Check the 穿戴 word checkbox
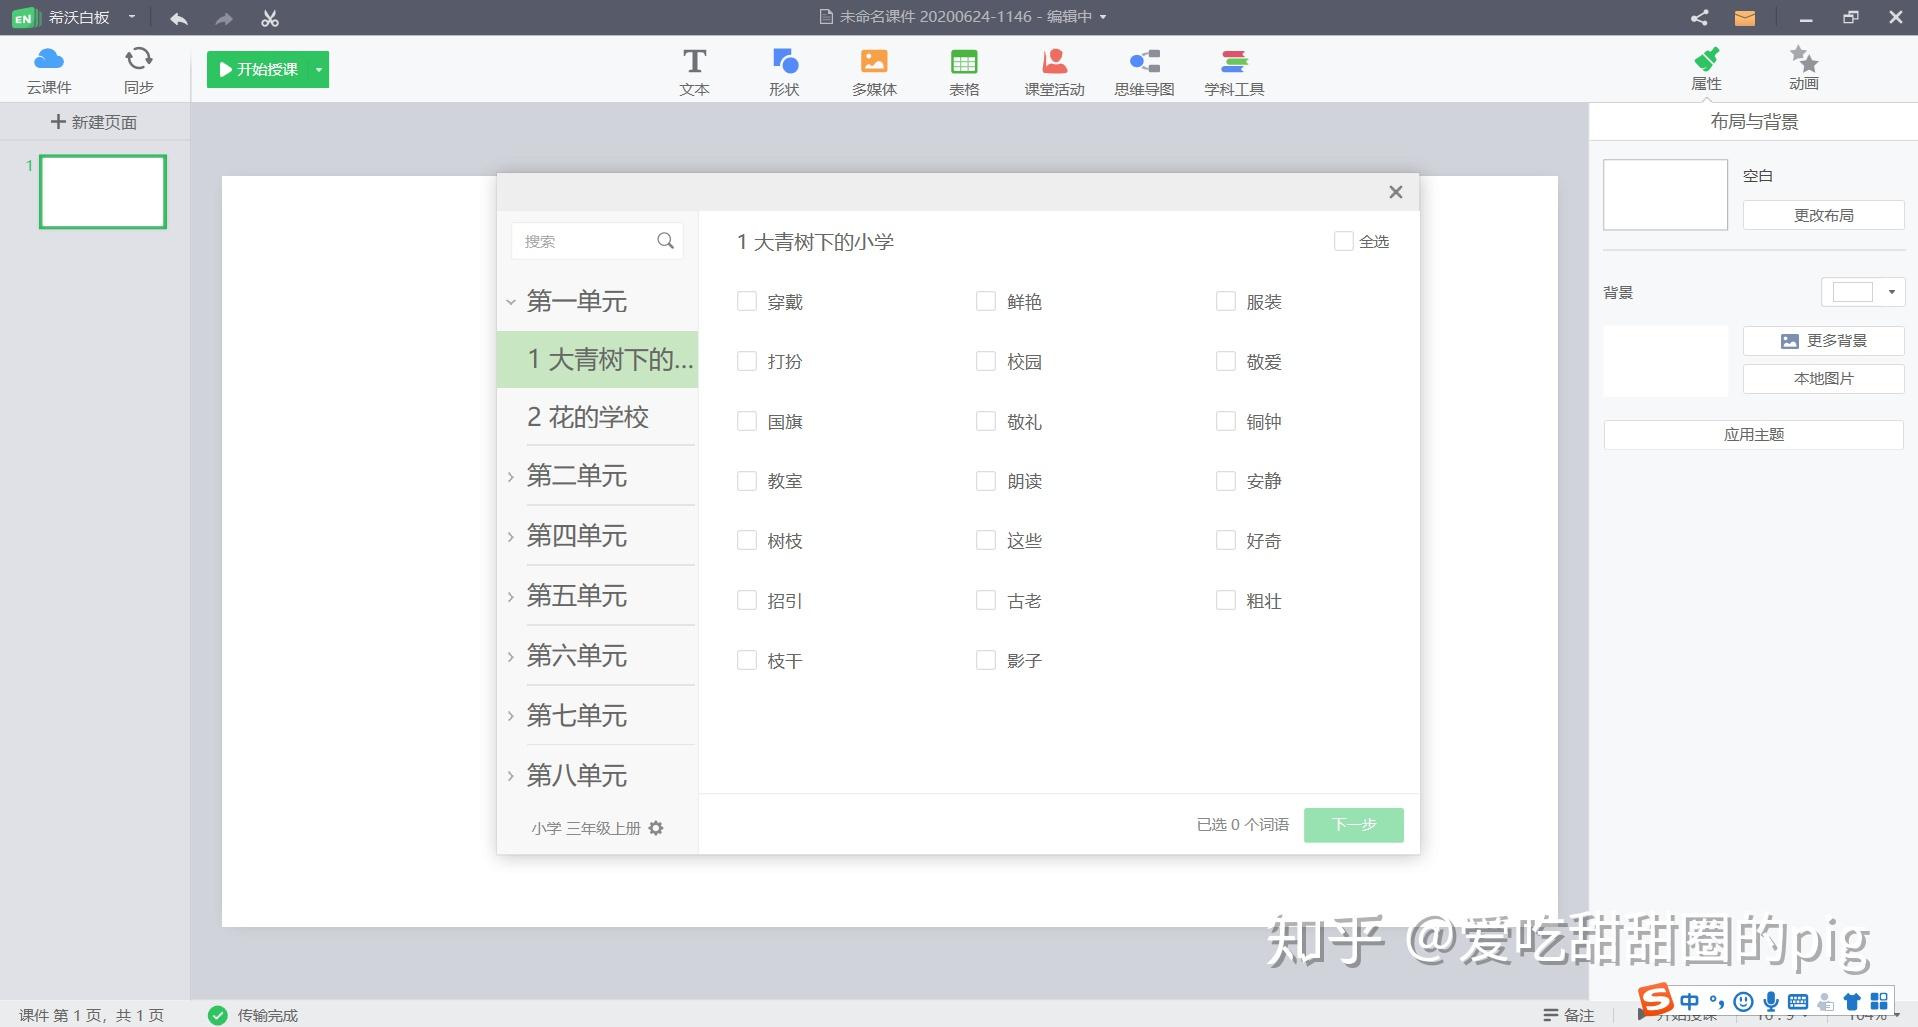 746,301
